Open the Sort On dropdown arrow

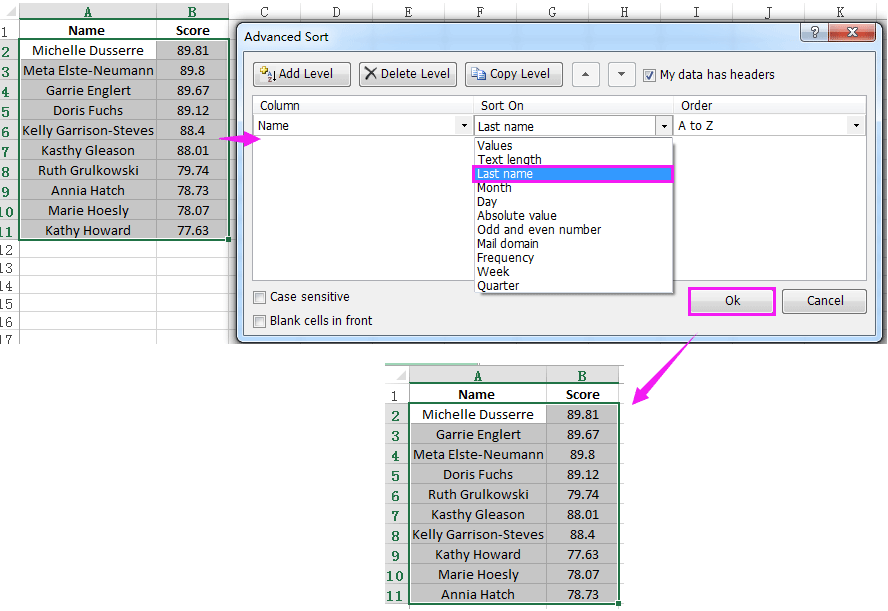tap(664, 126)
